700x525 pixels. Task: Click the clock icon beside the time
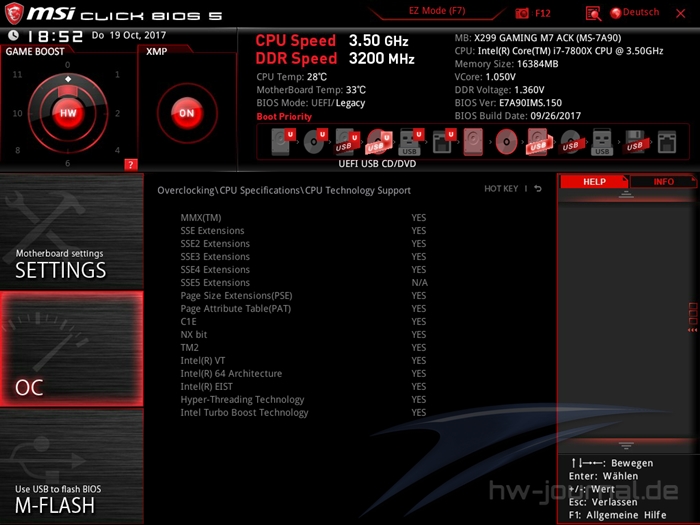(13, 35)
